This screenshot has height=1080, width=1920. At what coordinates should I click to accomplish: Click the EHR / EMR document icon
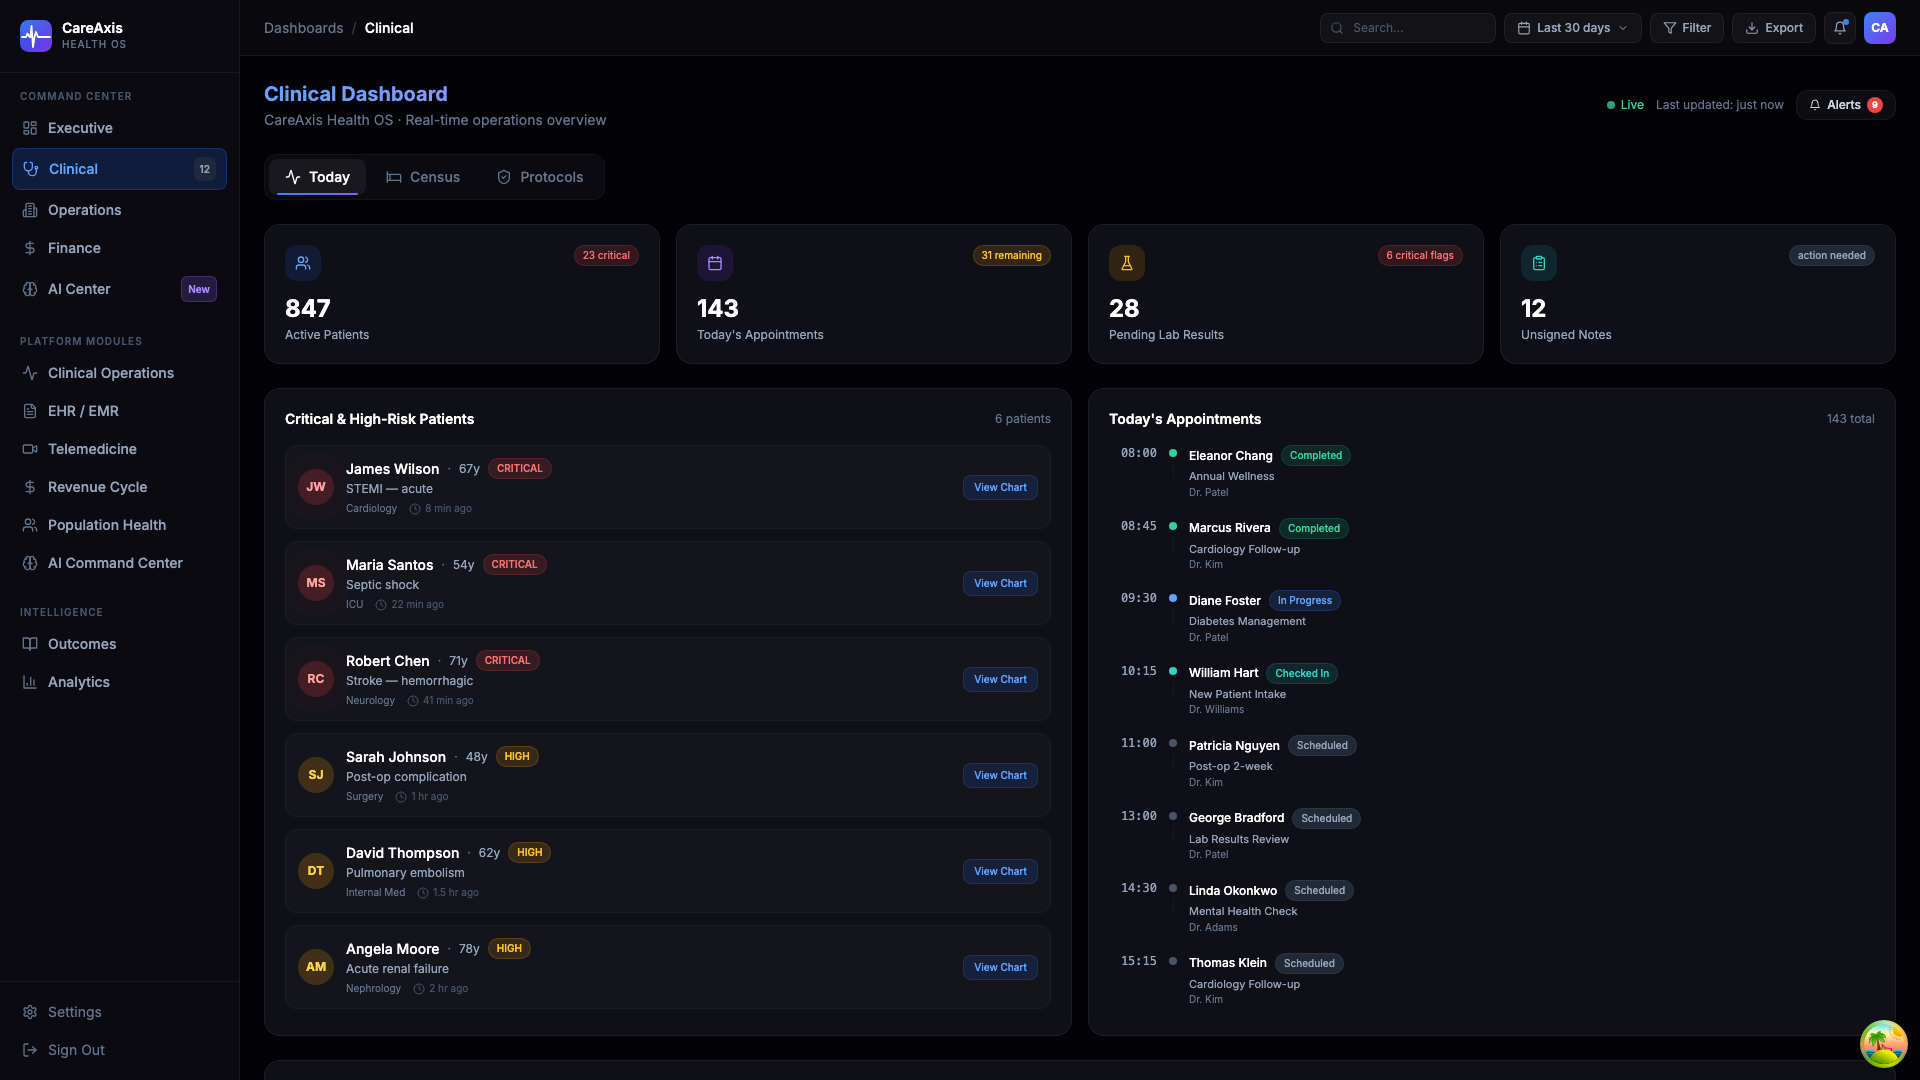(x=30, y=411)
